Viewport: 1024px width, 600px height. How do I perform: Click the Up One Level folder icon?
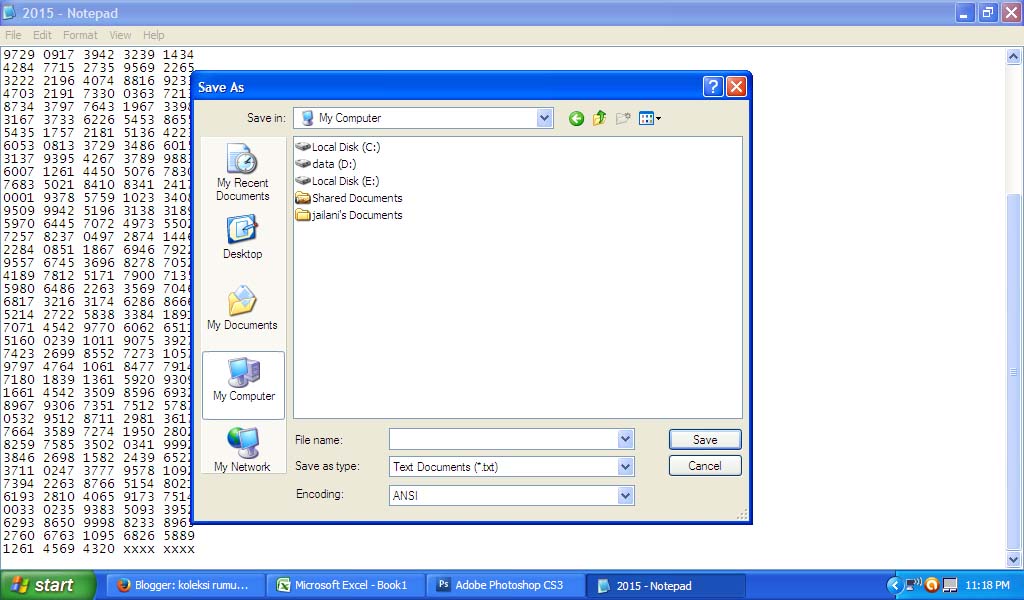600,118
